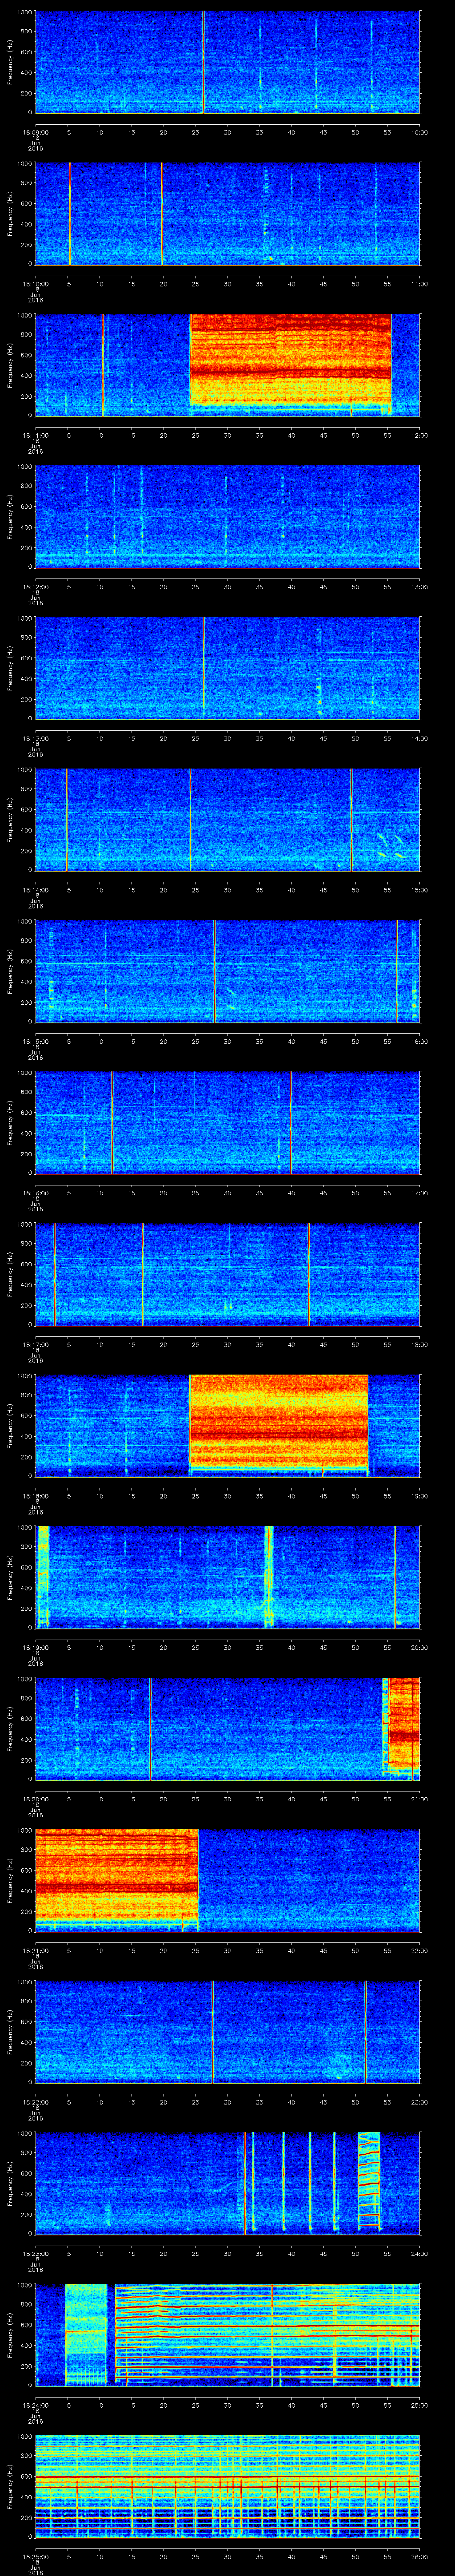Click the red vertical spike near 18:20:18

pos(150,1728)
